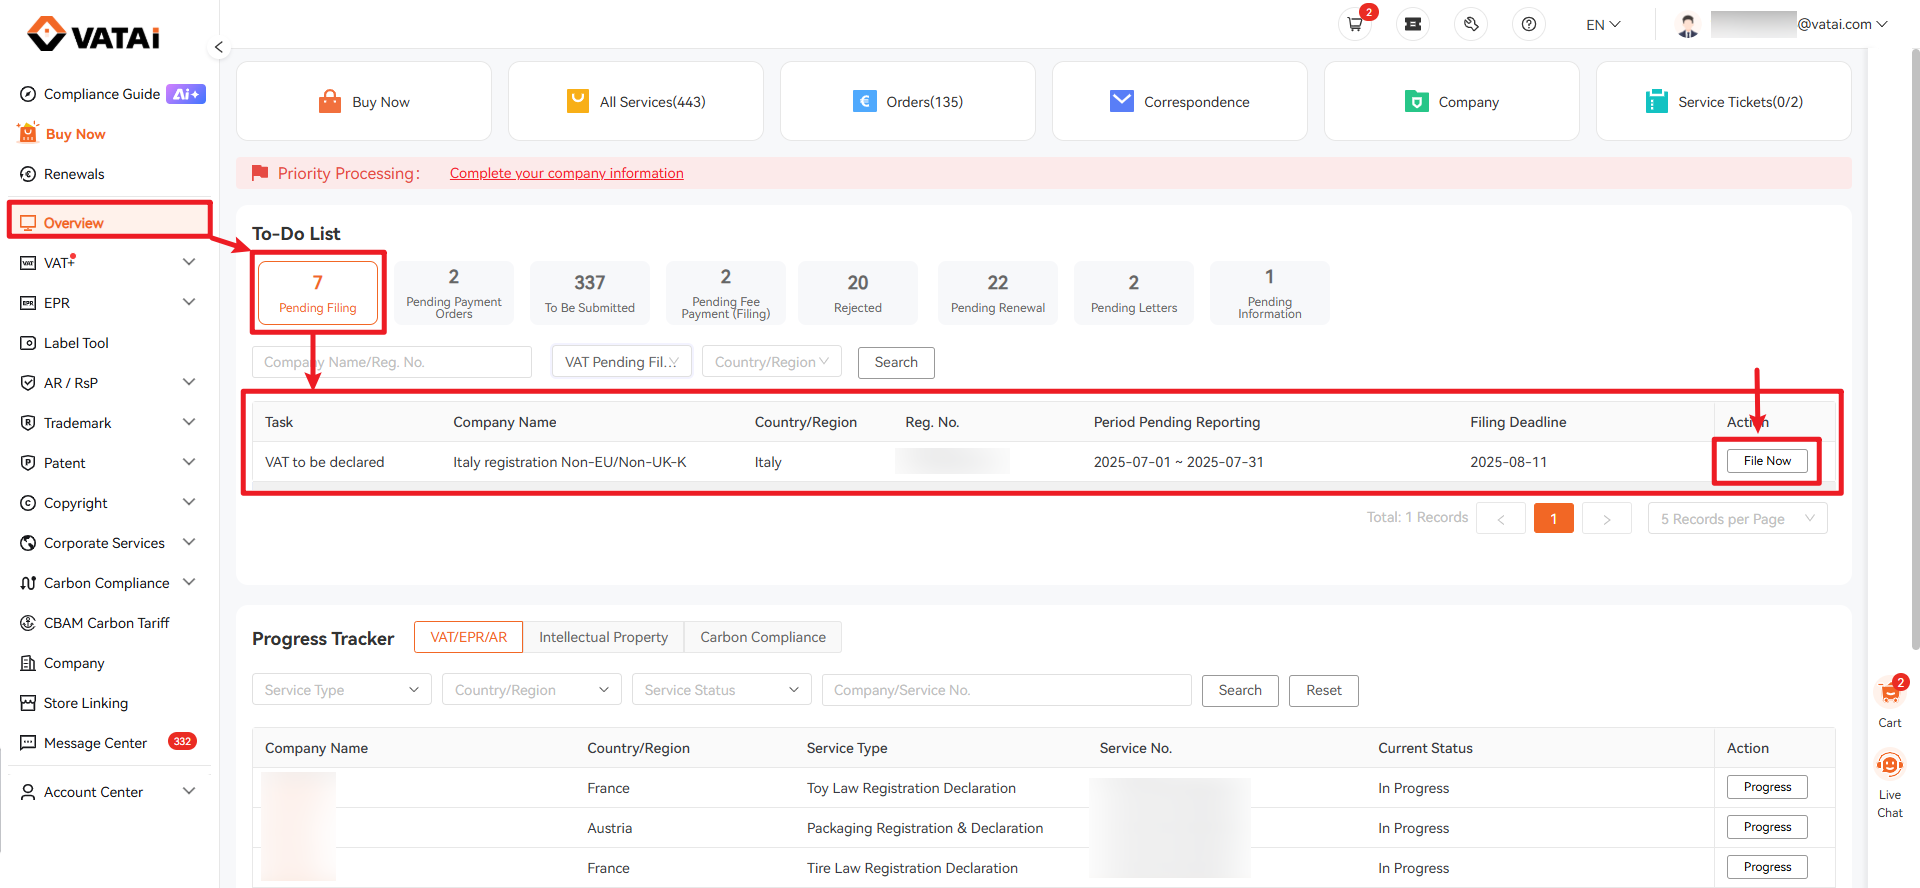Viewport: 1920px width, 888px height.
Task: Open the shopping cart icon in header
Action: [x=1355, y=24]
